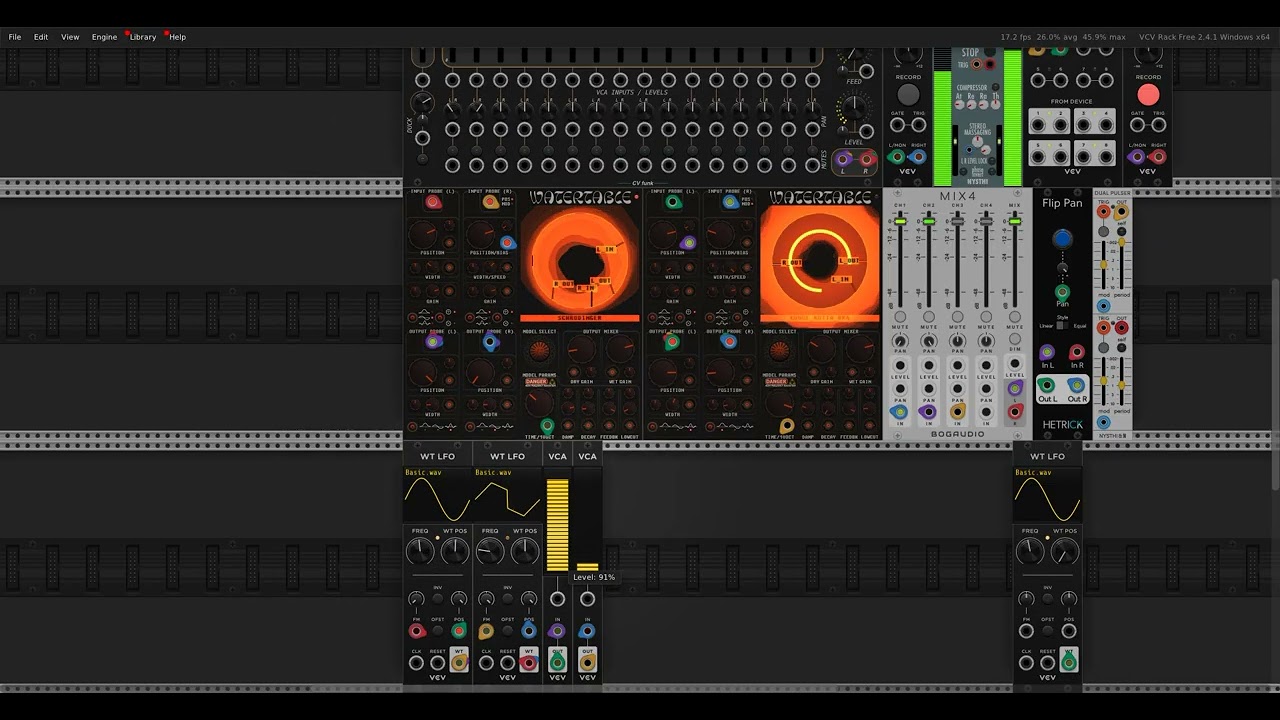1280x720 pixels.
Task: Click CH1 PAN knob on MIX4
Action: coord(900,342)
